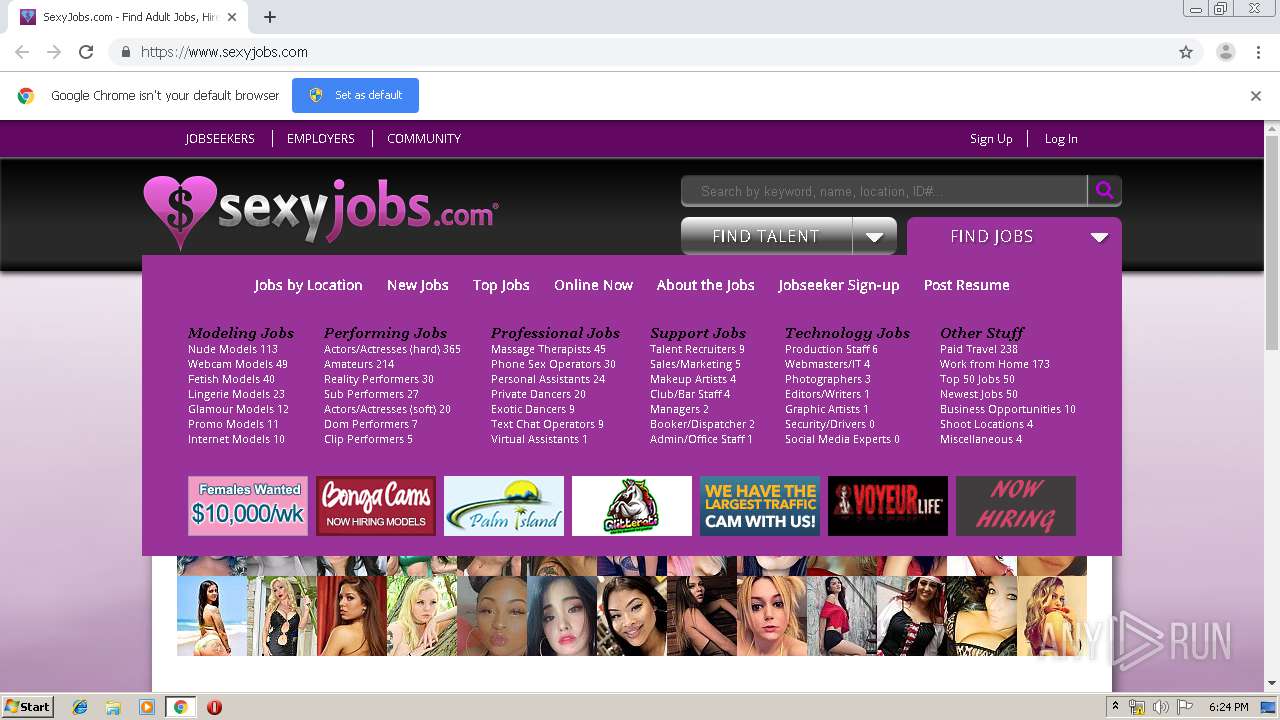Focus the keyword search input field
The image size is (1280, 720).
tap(884, 191)
